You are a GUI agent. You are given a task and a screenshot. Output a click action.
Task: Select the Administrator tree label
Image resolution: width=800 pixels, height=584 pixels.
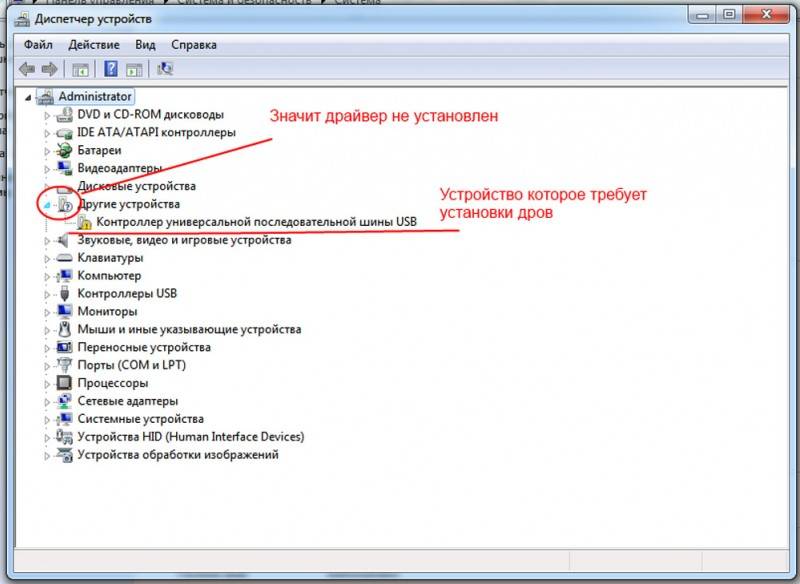pyautogui.click(x=95, y=96)
